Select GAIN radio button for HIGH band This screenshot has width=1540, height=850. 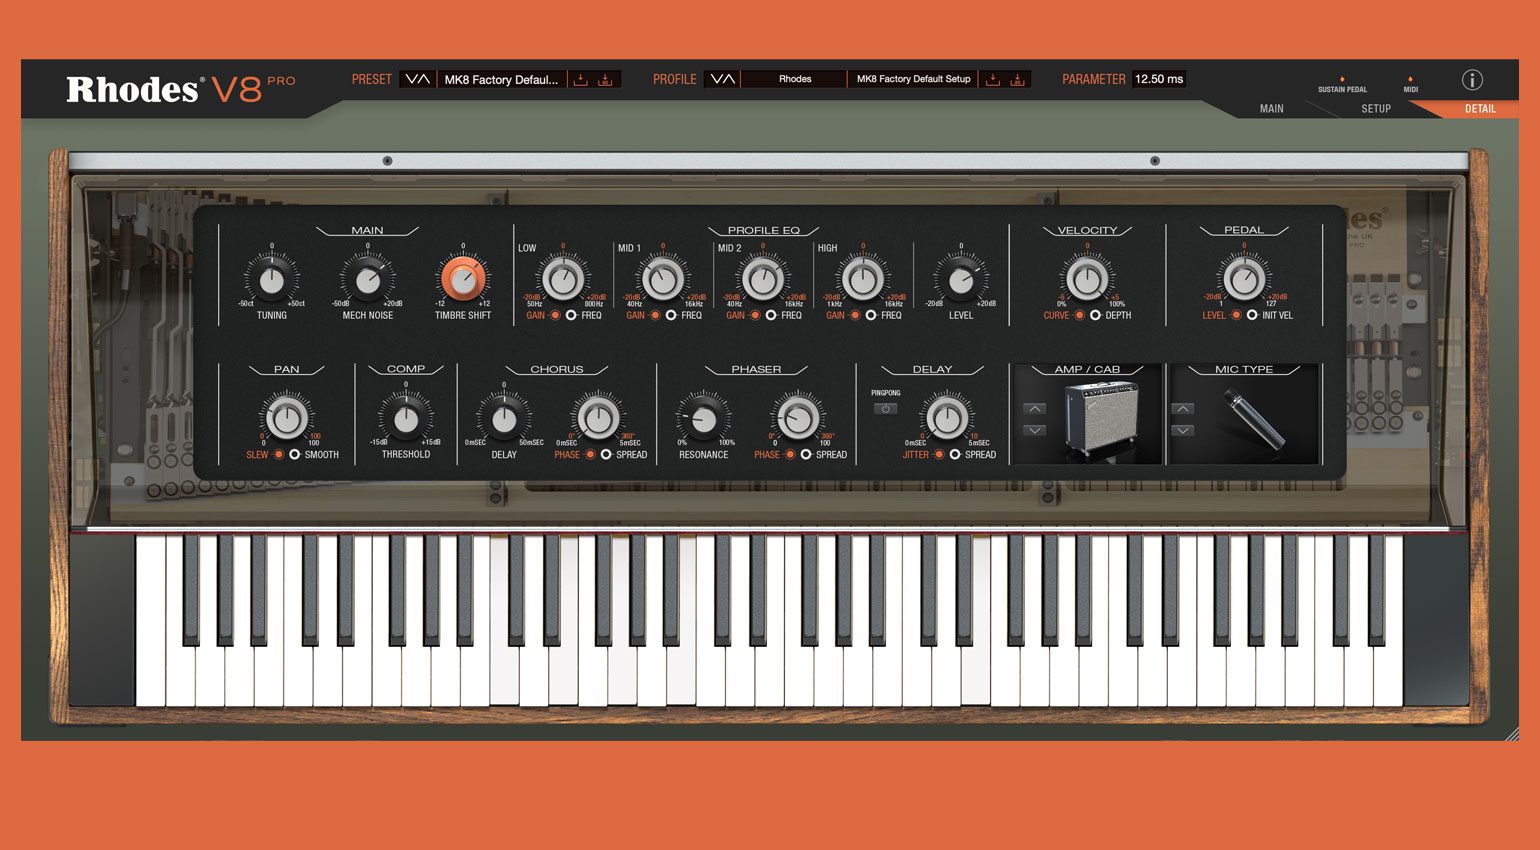tap(855, 315)
